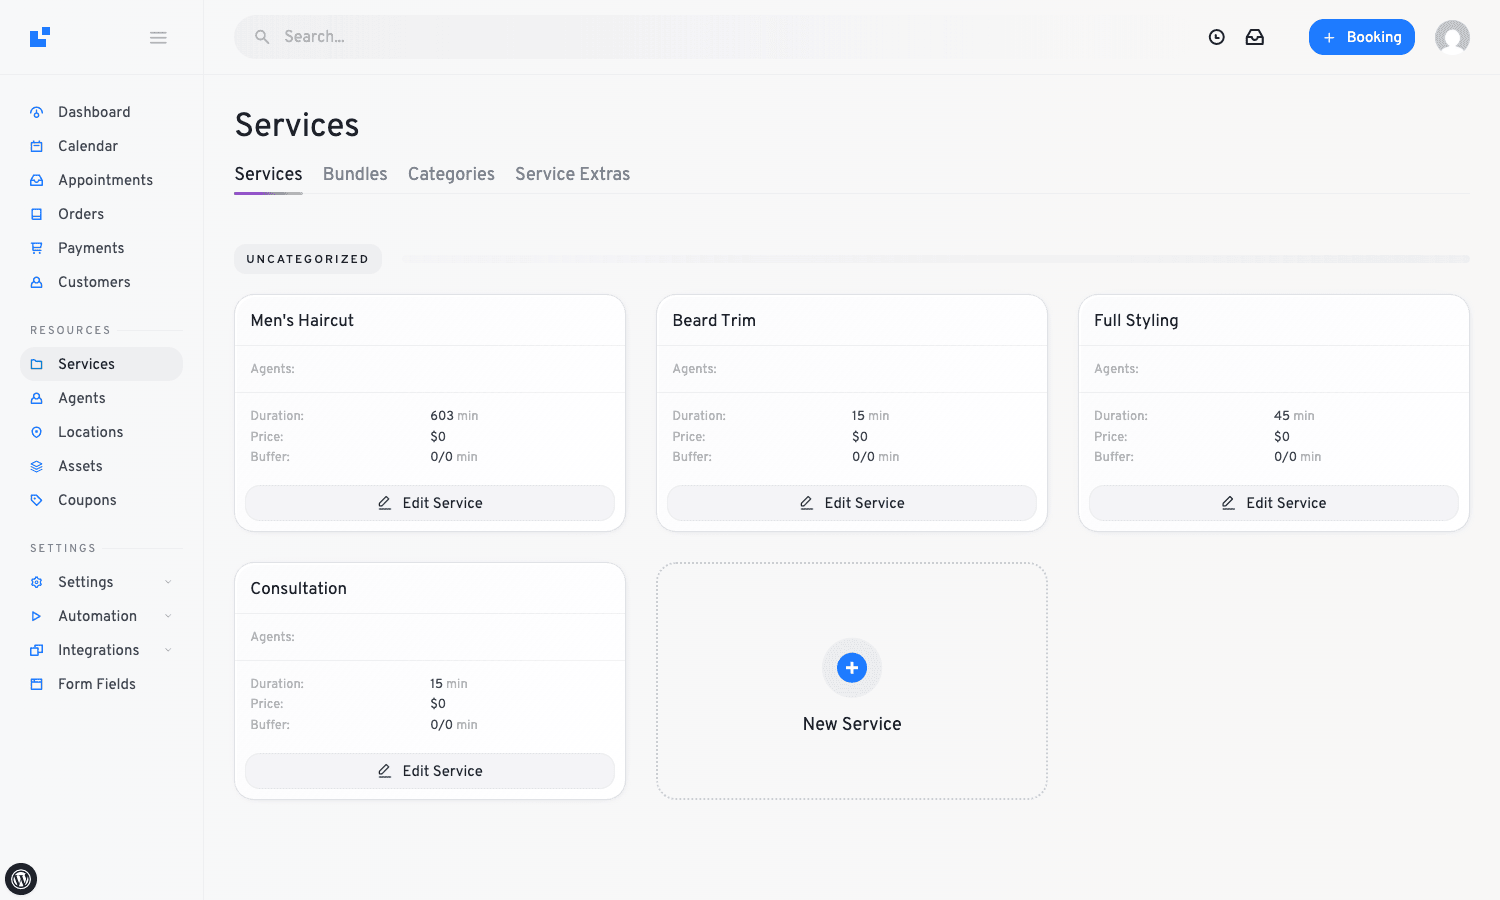Open the Beard Trim card title
This screenshot has width=1500, height=900.
714,321
